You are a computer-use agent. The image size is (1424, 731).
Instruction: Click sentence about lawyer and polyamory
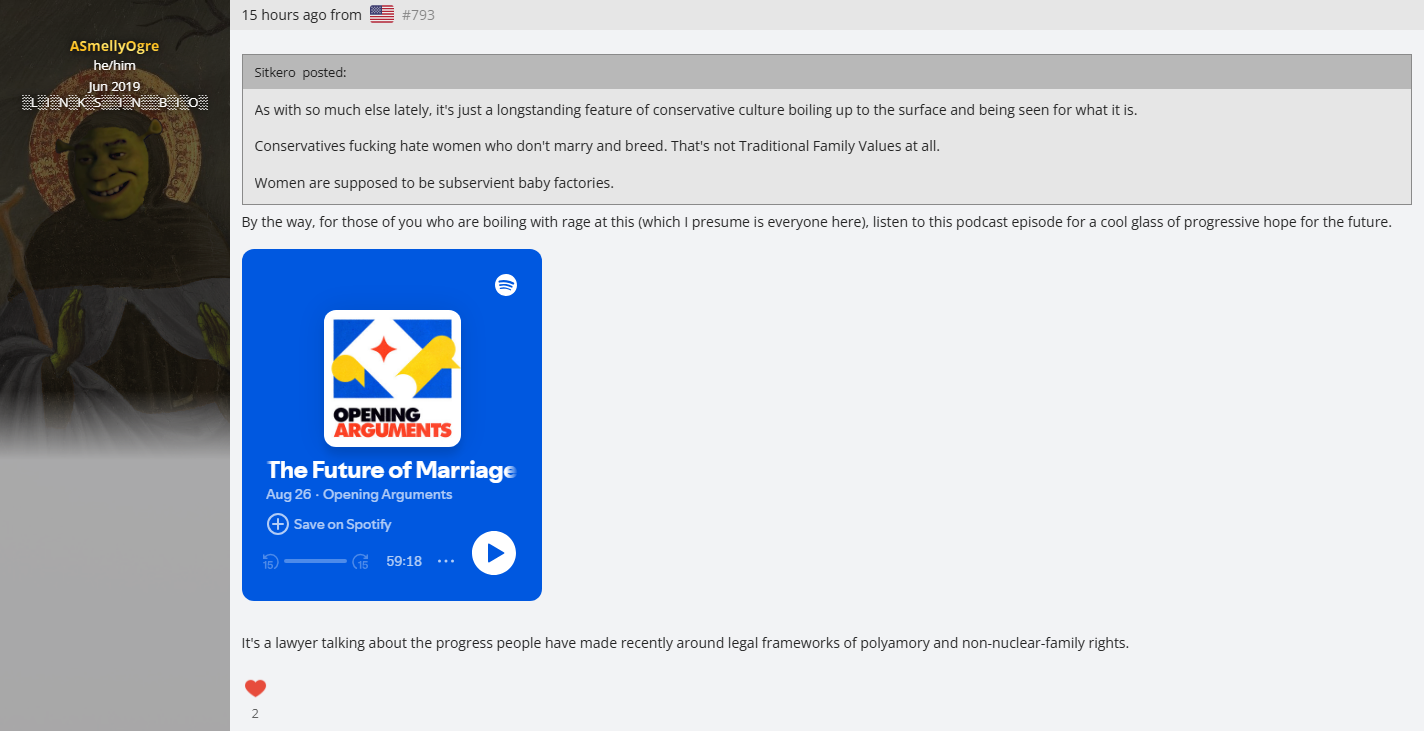(x=685, y=643)
